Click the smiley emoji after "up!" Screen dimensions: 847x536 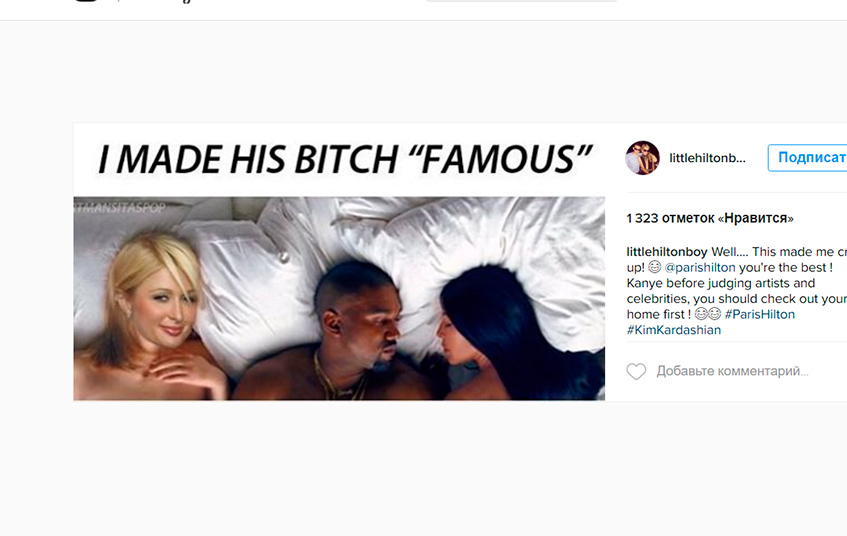(655, 267)
